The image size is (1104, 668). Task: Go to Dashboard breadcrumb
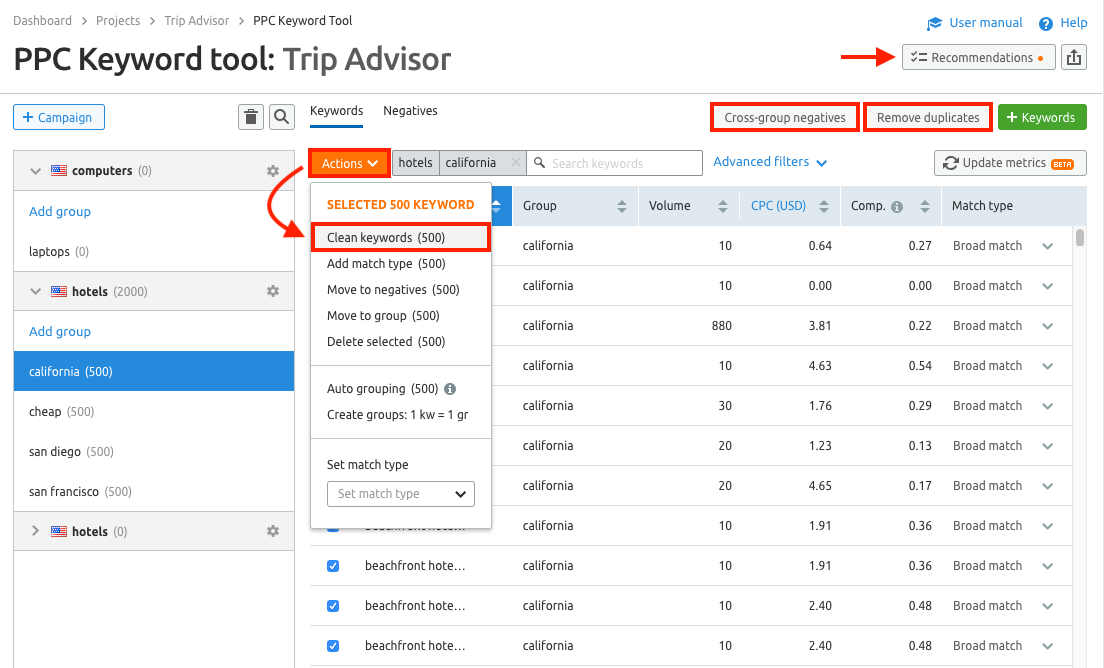click(x=42, y=20)
